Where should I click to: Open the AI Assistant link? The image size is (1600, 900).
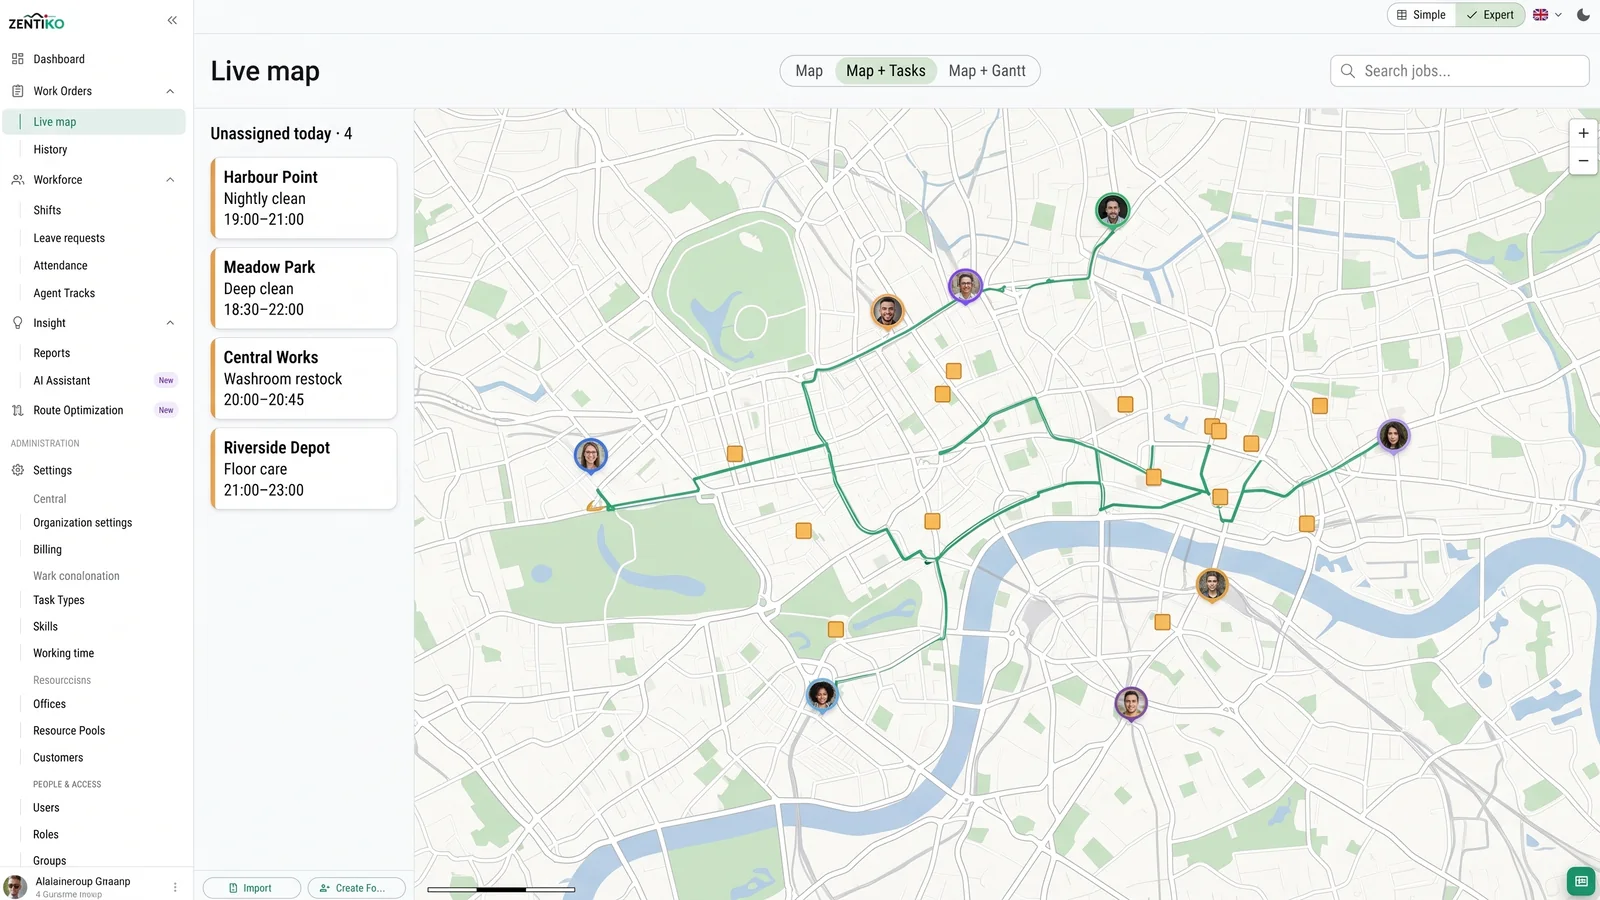click(x=62, y=381)
